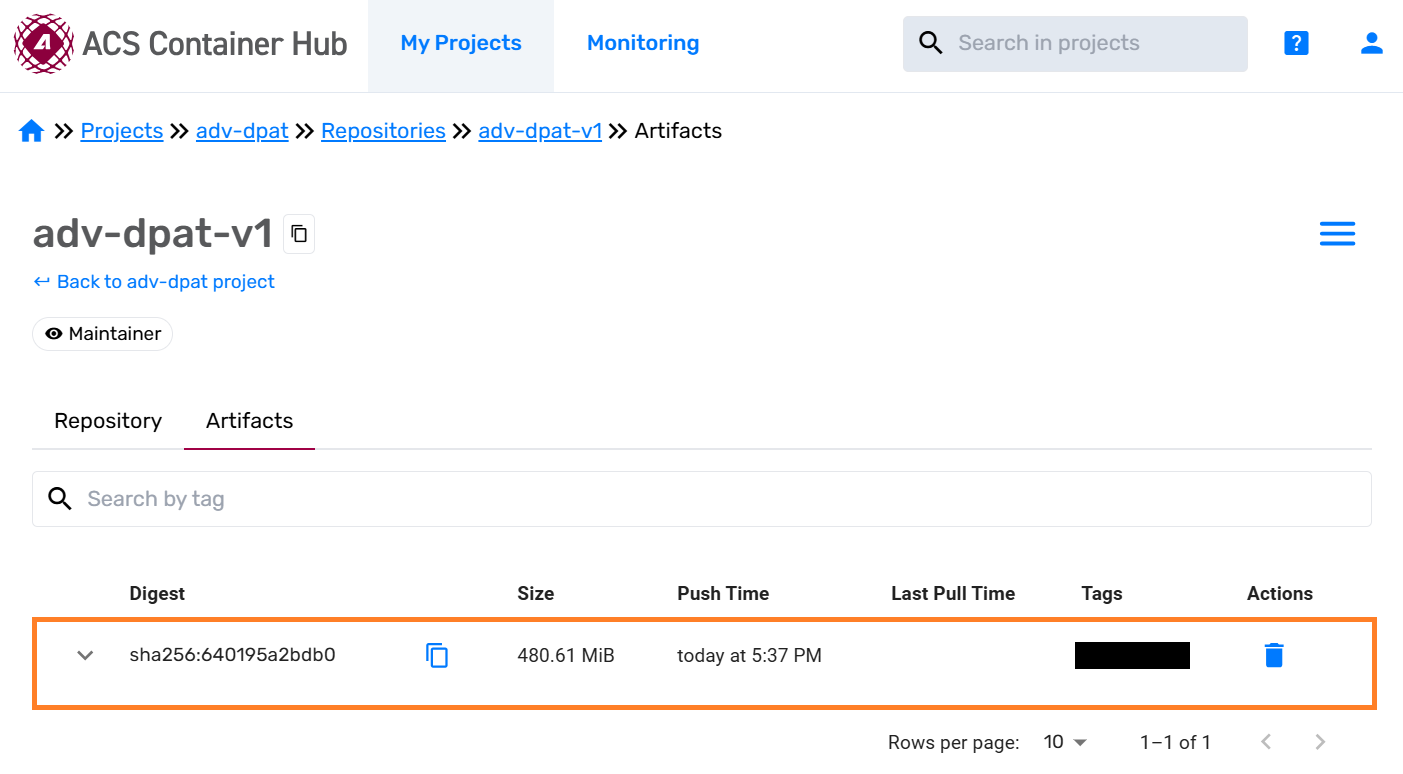Open the My Projects menu
This screenshot has width=1403, height=774.
(x=461, y=43)
